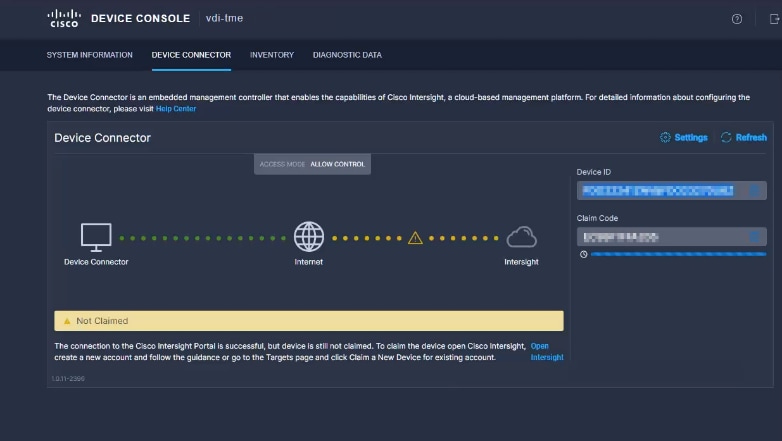Click the Internet label under the globe

coord(309,262)
